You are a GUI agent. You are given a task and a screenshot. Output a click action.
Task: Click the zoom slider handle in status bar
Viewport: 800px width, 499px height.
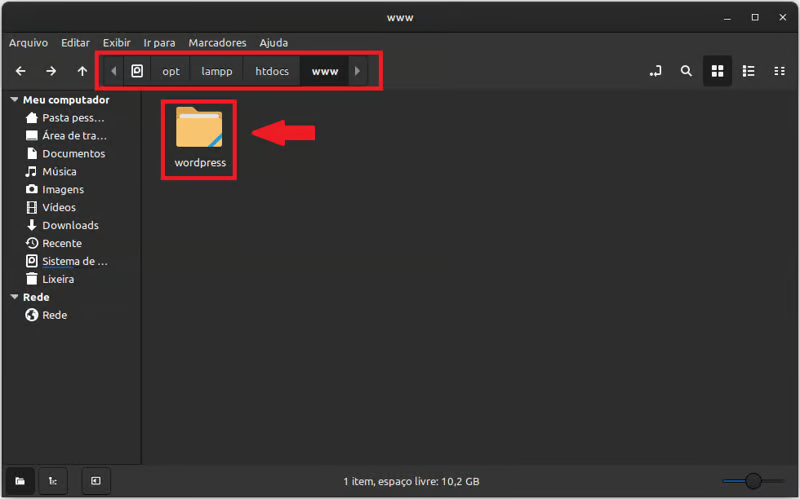point(753,481)
